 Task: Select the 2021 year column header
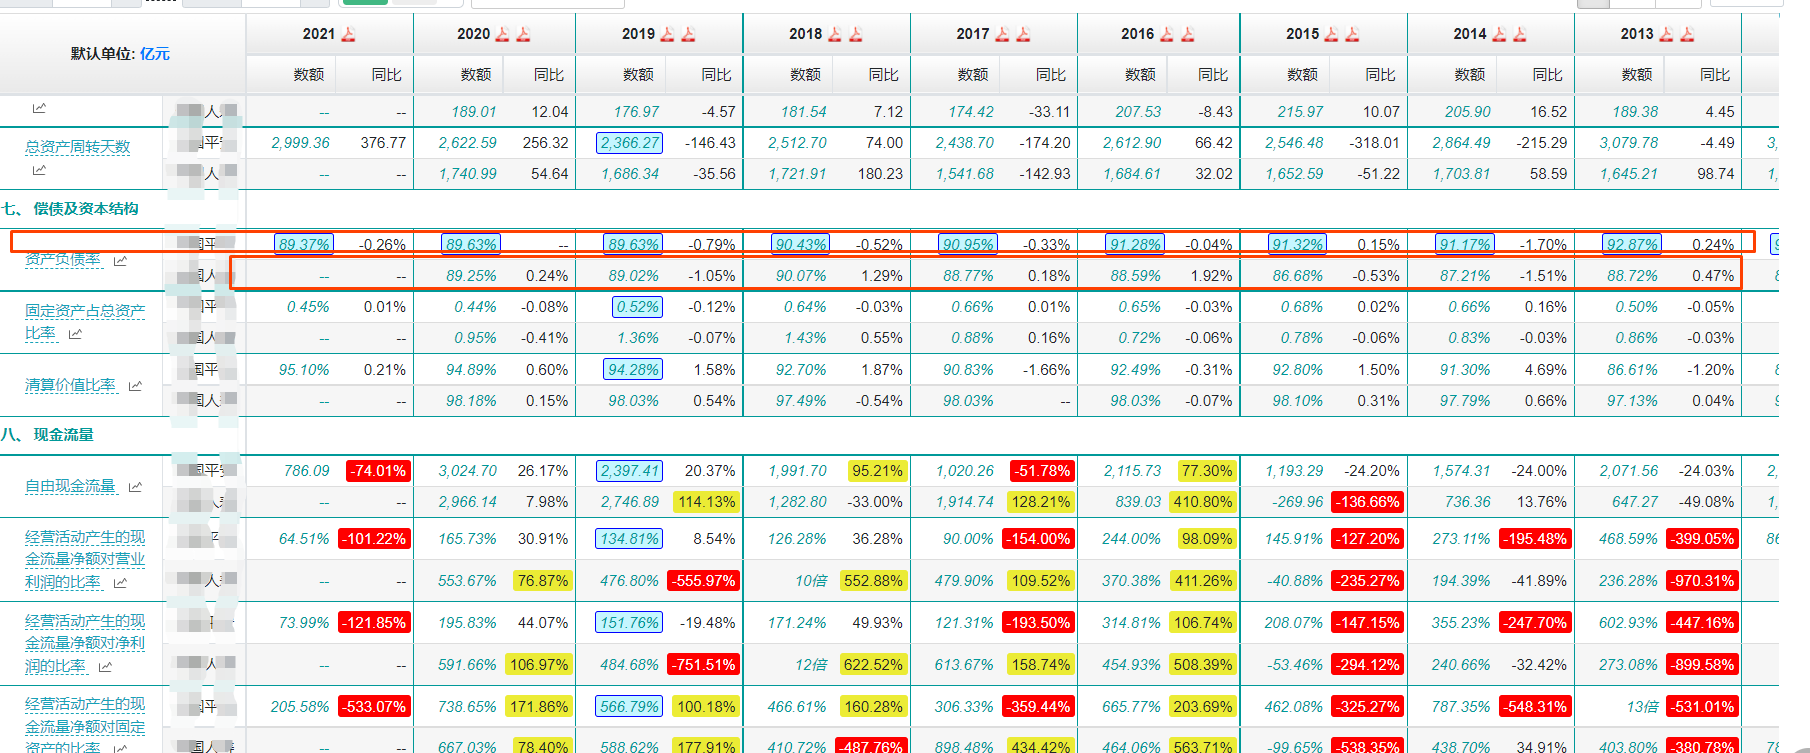coord(319,34)
